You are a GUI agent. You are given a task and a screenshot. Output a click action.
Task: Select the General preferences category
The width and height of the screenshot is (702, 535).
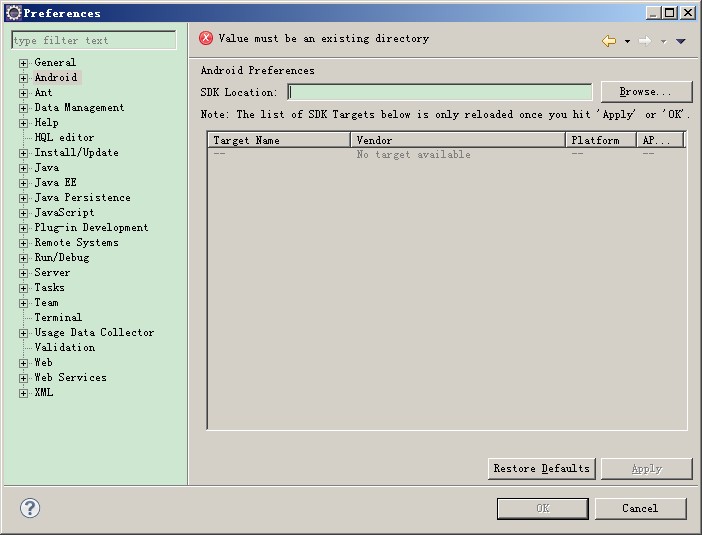click(x=55, y=62)
